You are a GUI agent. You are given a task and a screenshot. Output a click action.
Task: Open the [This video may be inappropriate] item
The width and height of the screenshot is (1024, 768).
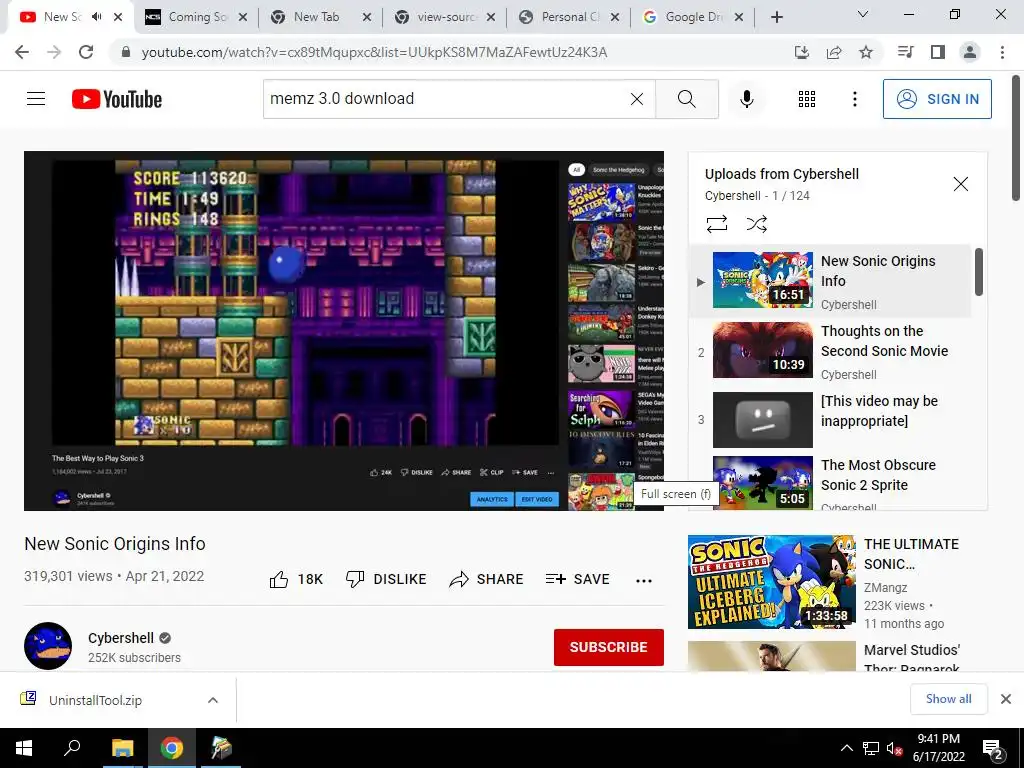click(831, 419)
